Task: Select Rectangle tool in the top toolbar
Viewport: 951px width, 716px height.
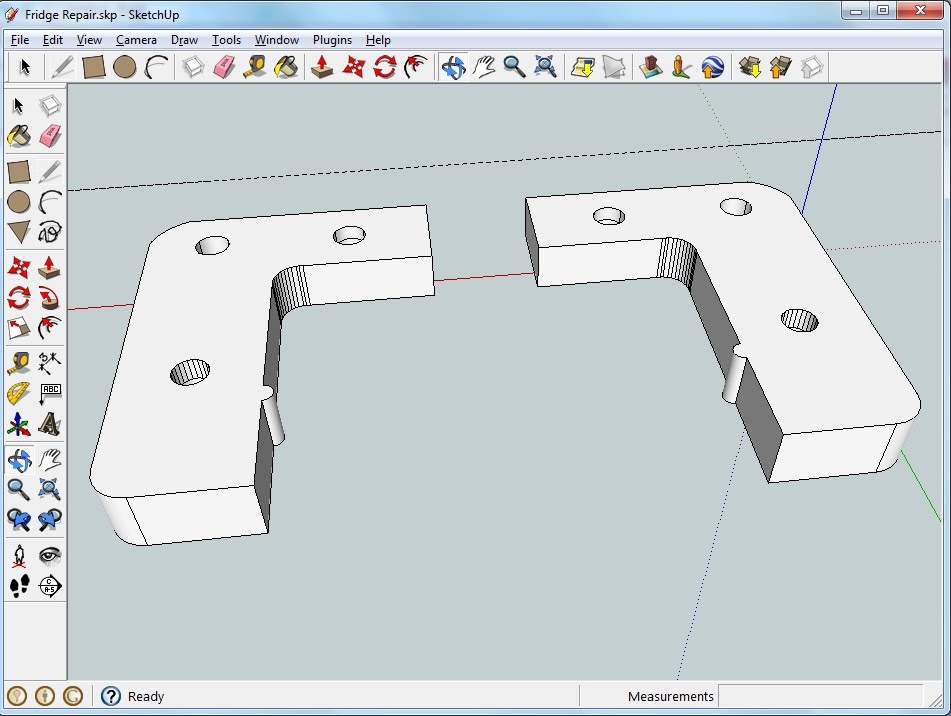Action: (x=94, y=67)
